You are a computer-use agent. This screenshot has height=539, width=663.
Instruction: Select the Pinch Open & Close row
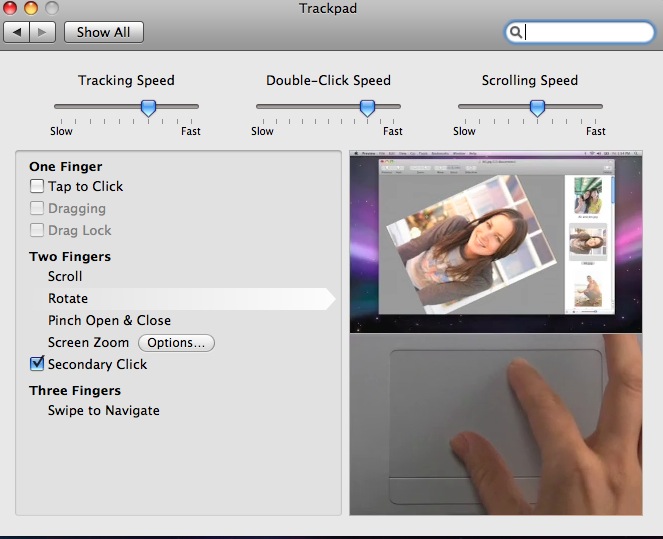pos(110,320)
